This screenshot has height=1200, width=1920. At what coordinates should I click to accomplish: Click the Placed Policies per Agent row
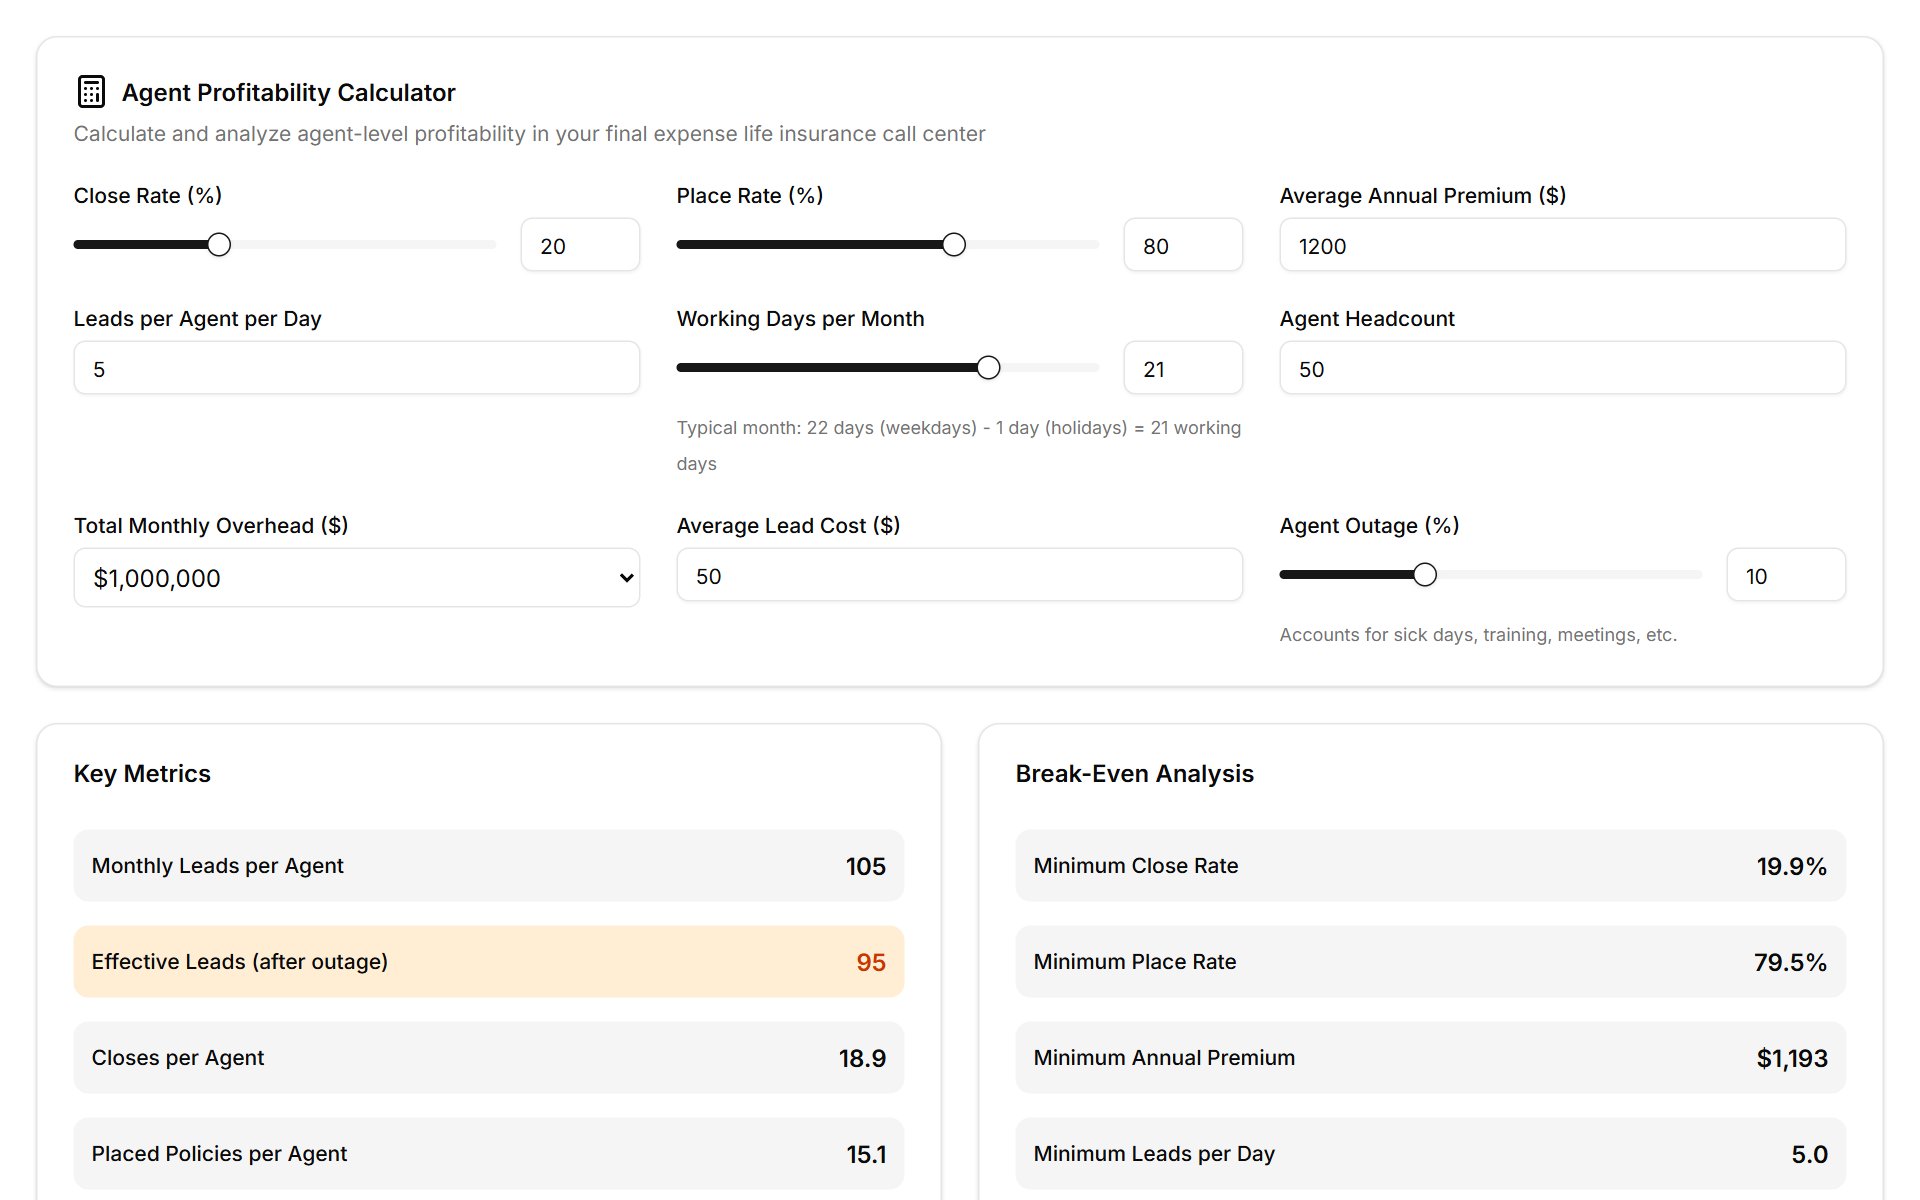(x=488, y=1154)
